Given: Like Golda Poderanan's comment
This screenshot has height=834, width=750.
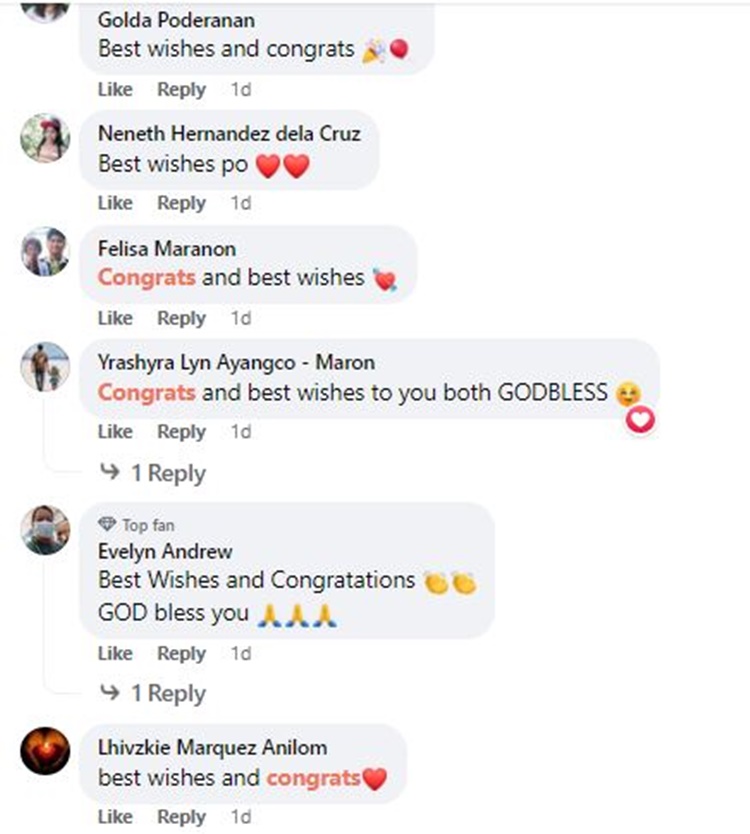Looking at the screenshot, I should (x=115, y=89).
